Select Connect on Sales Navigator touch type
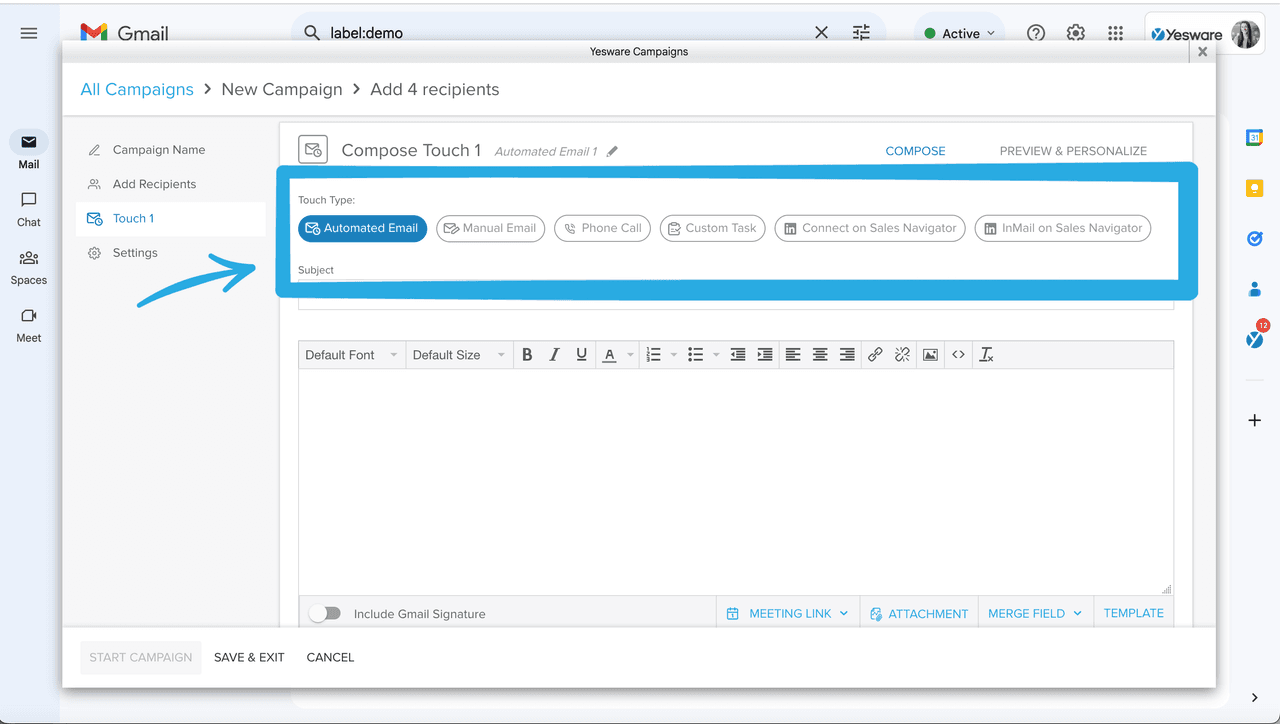 pos(871,228)
